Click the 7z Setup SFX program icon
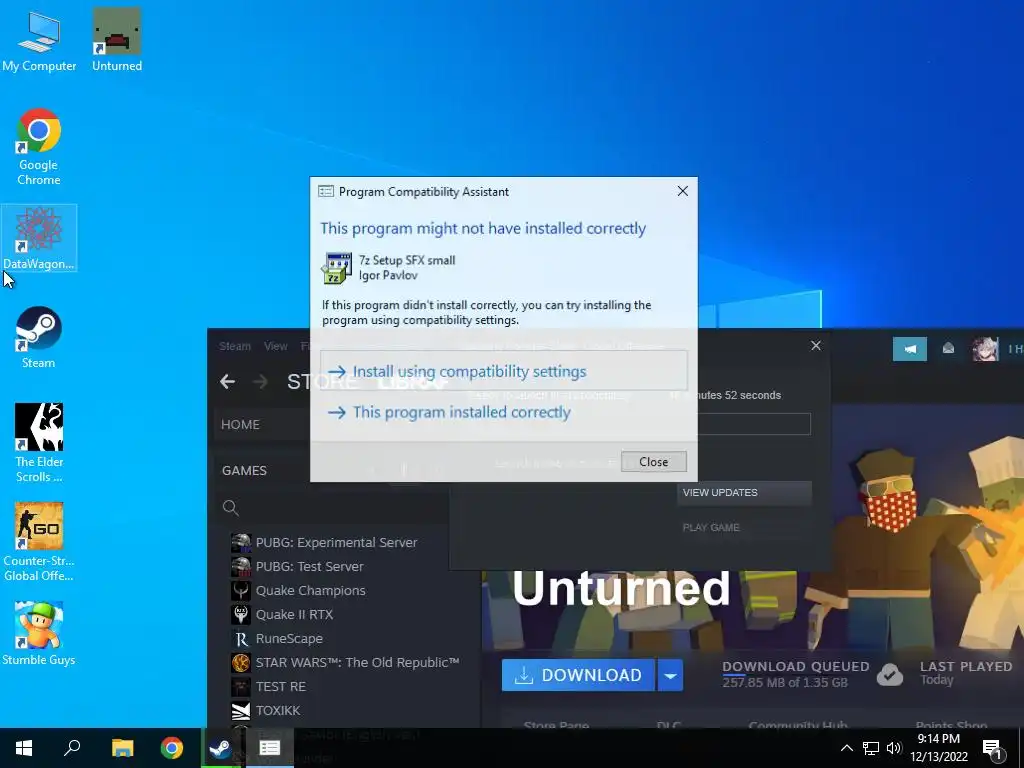Image resolution: width=1024 pixels, height=768 pixels. [x=336, y=268]
